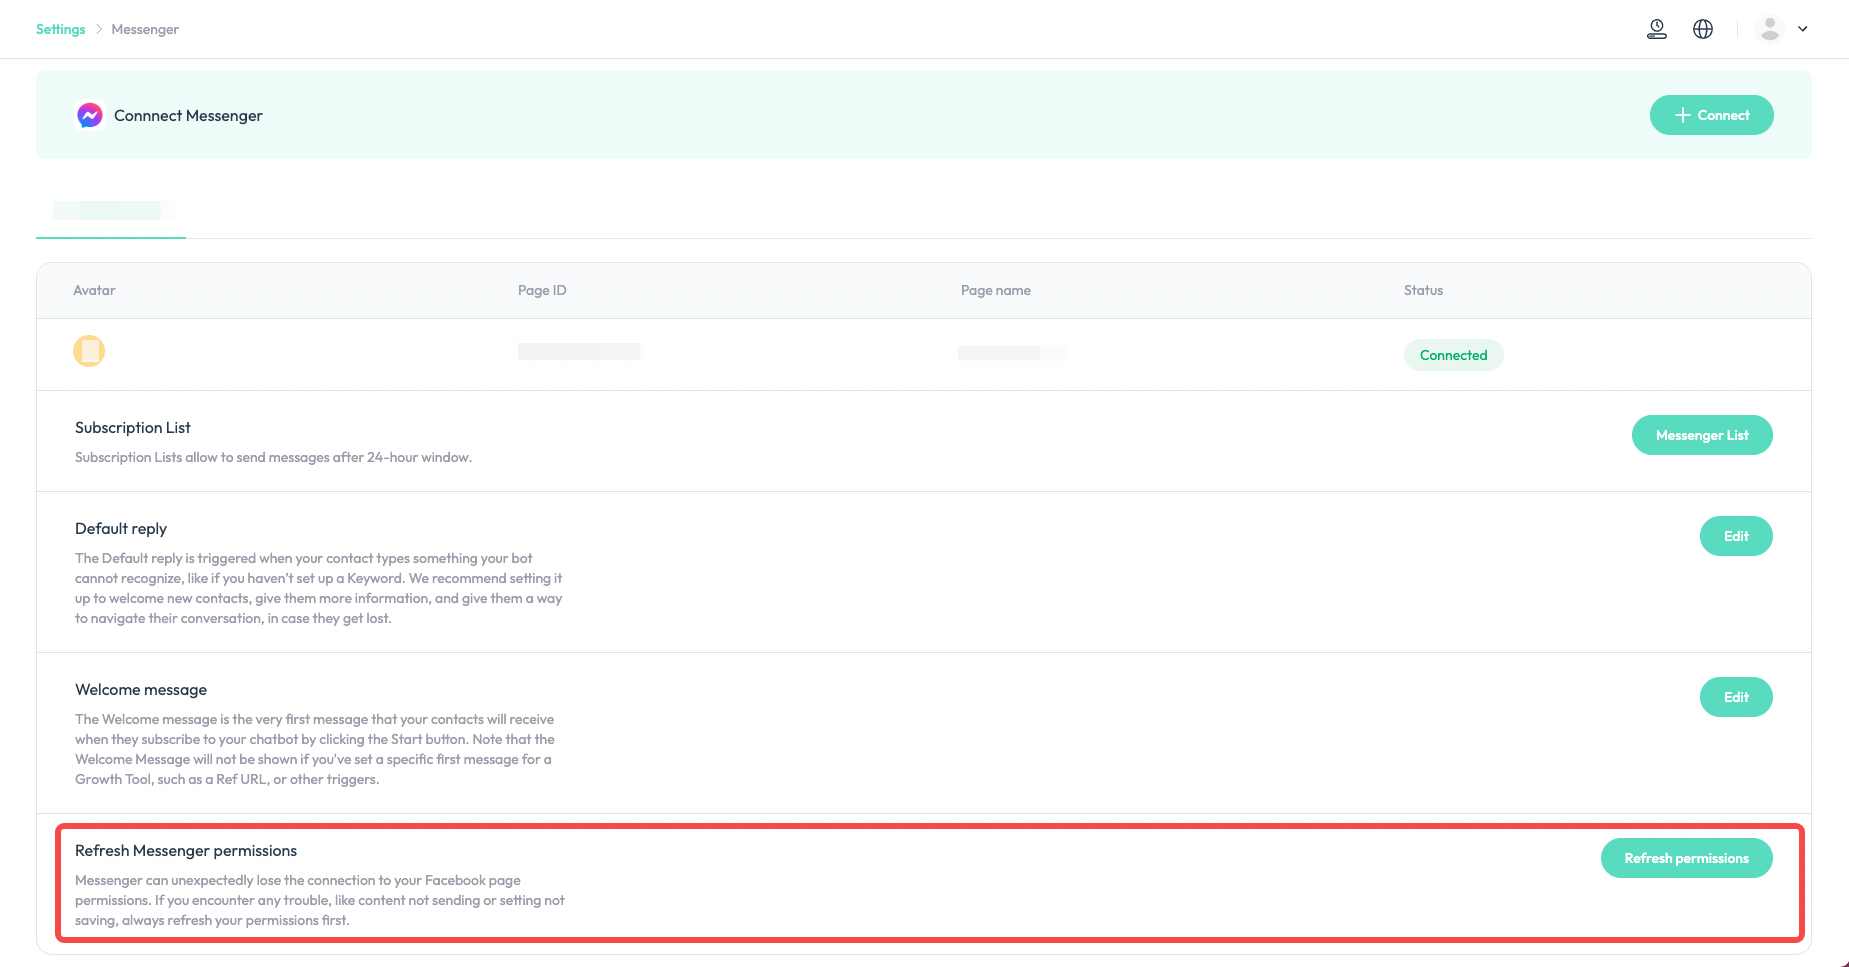
Task: Click the Refresh permissions button
Action: click(x=1686, y=858)
